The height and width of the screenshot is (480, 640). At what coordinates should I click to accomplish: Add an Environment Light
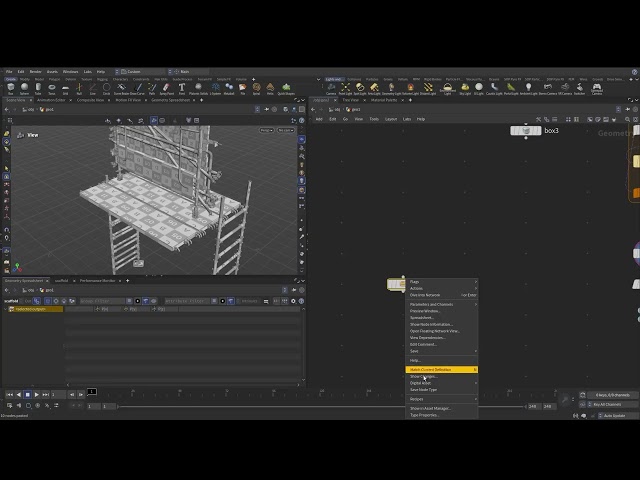[x=448, y=89]
